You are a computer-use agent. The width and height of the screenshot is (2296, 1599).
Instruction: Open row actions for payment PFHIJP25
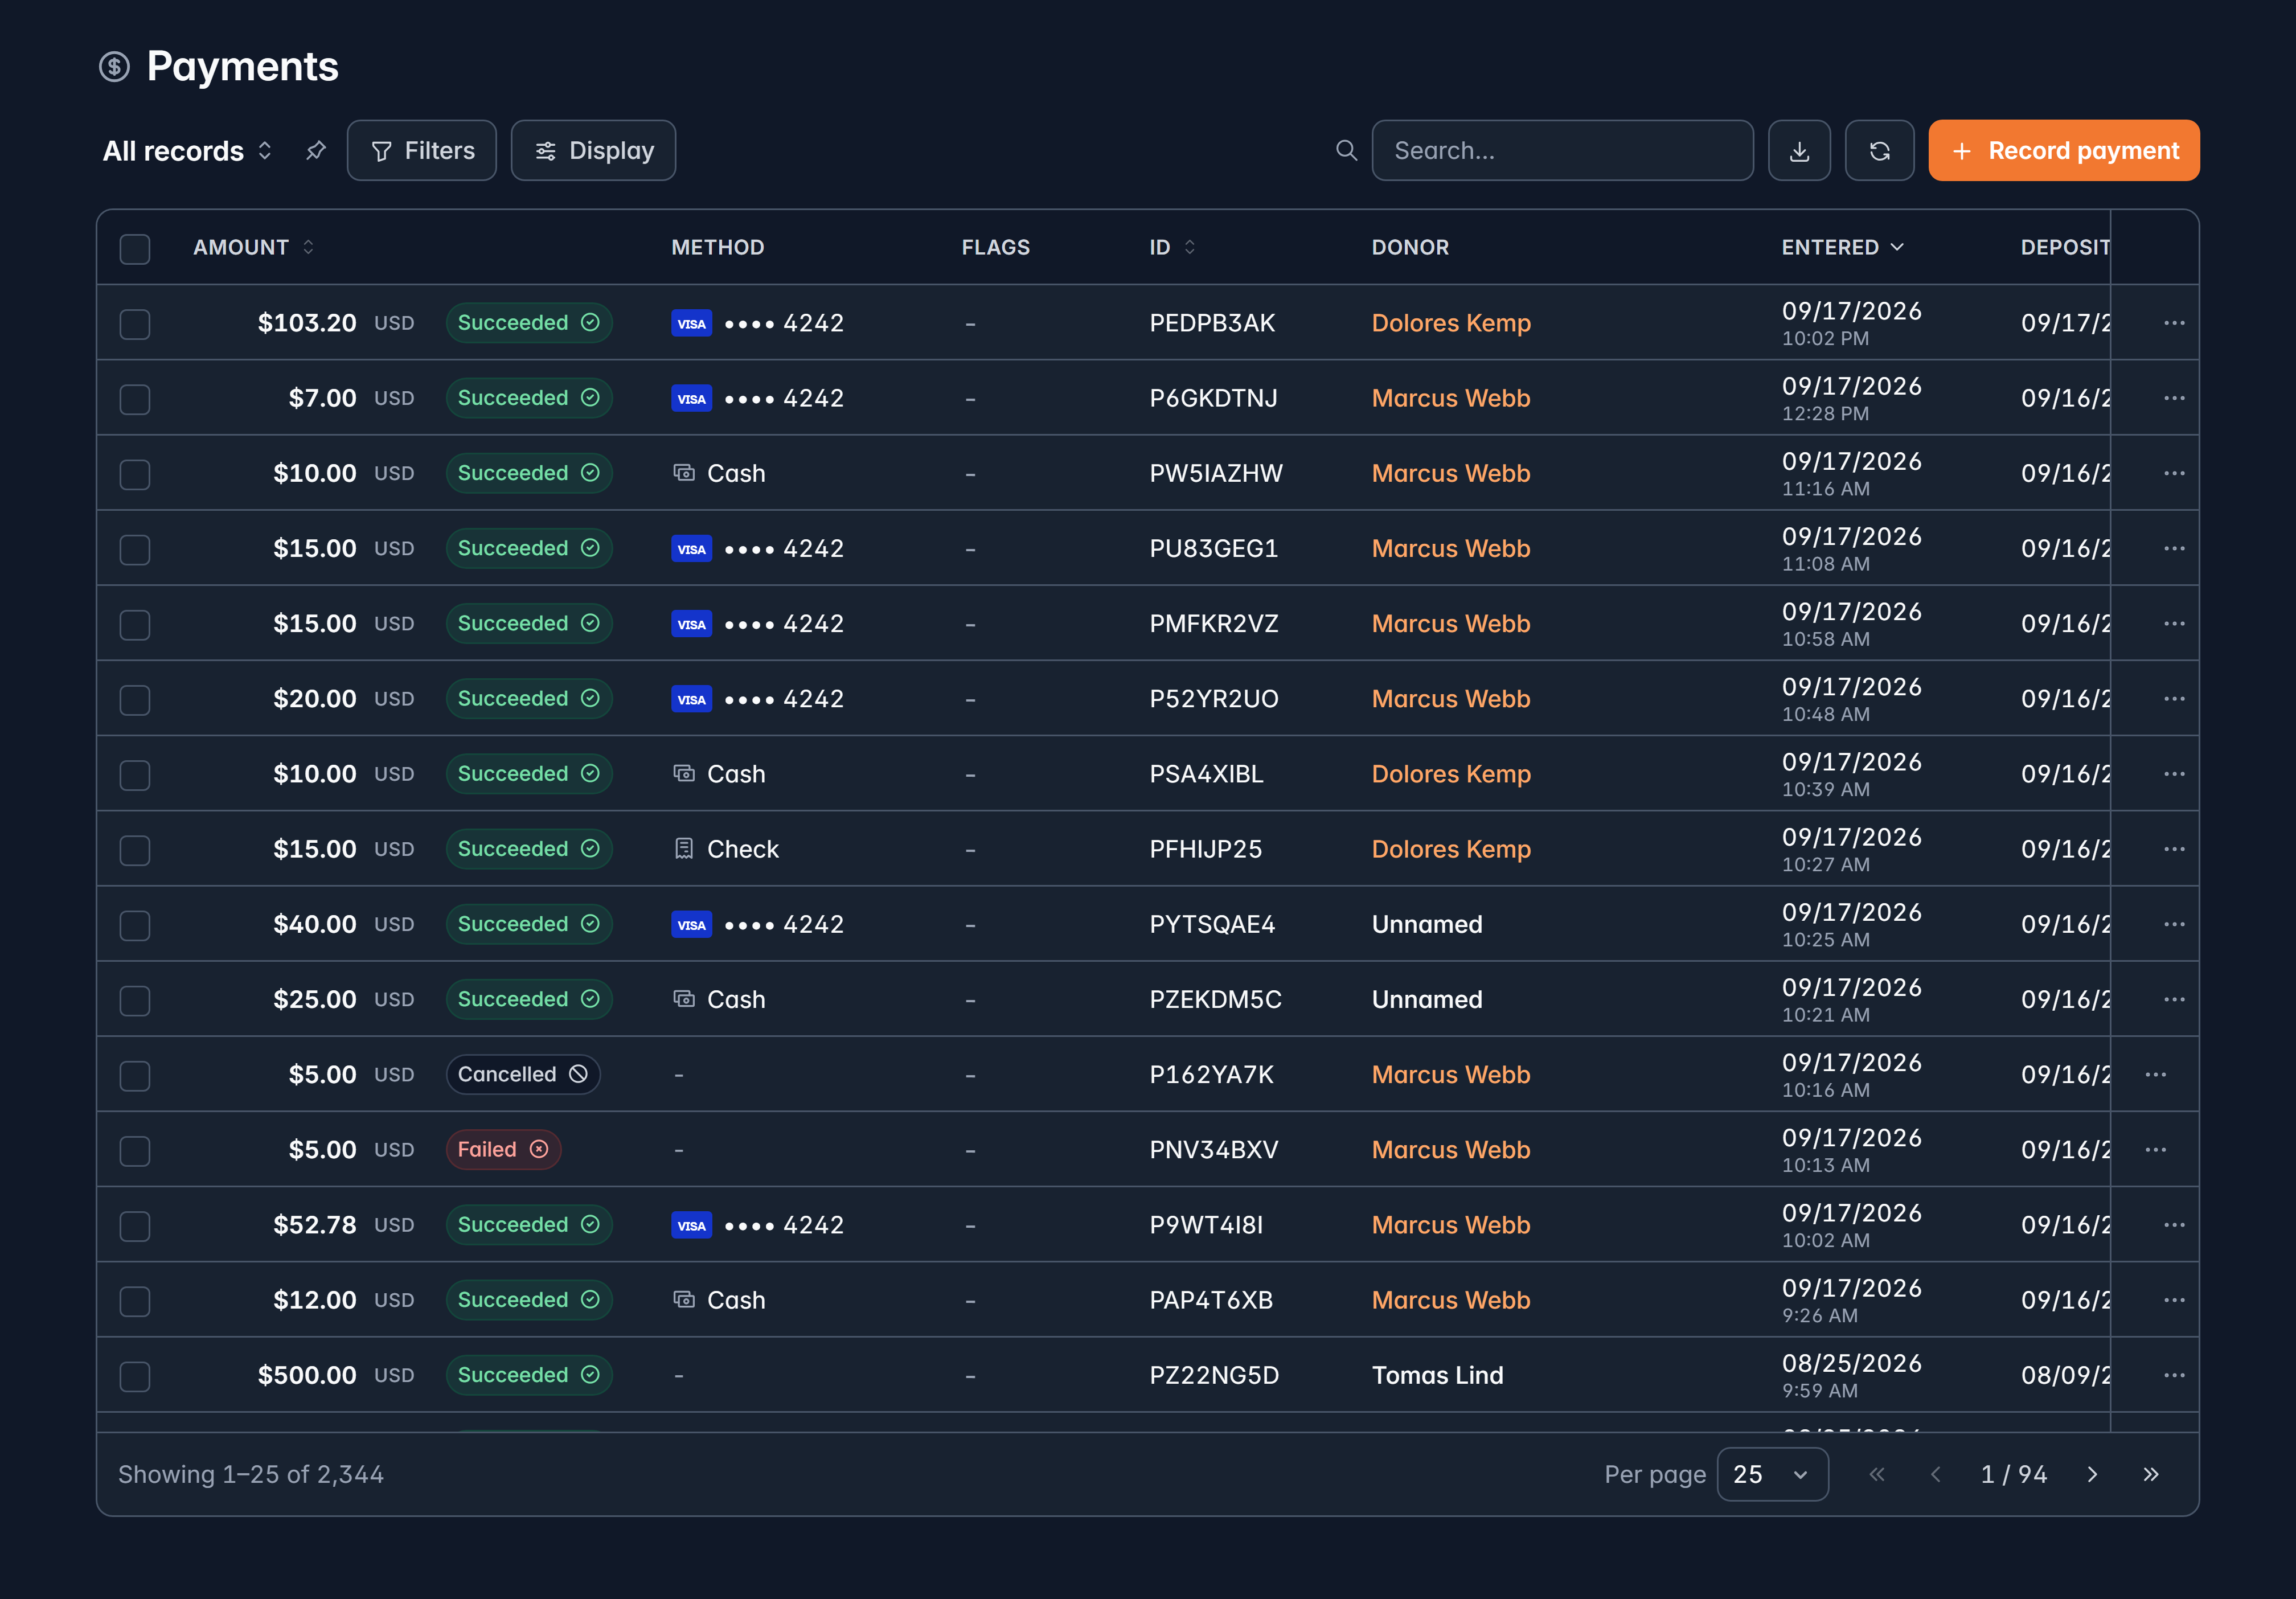pos(2174,849)
